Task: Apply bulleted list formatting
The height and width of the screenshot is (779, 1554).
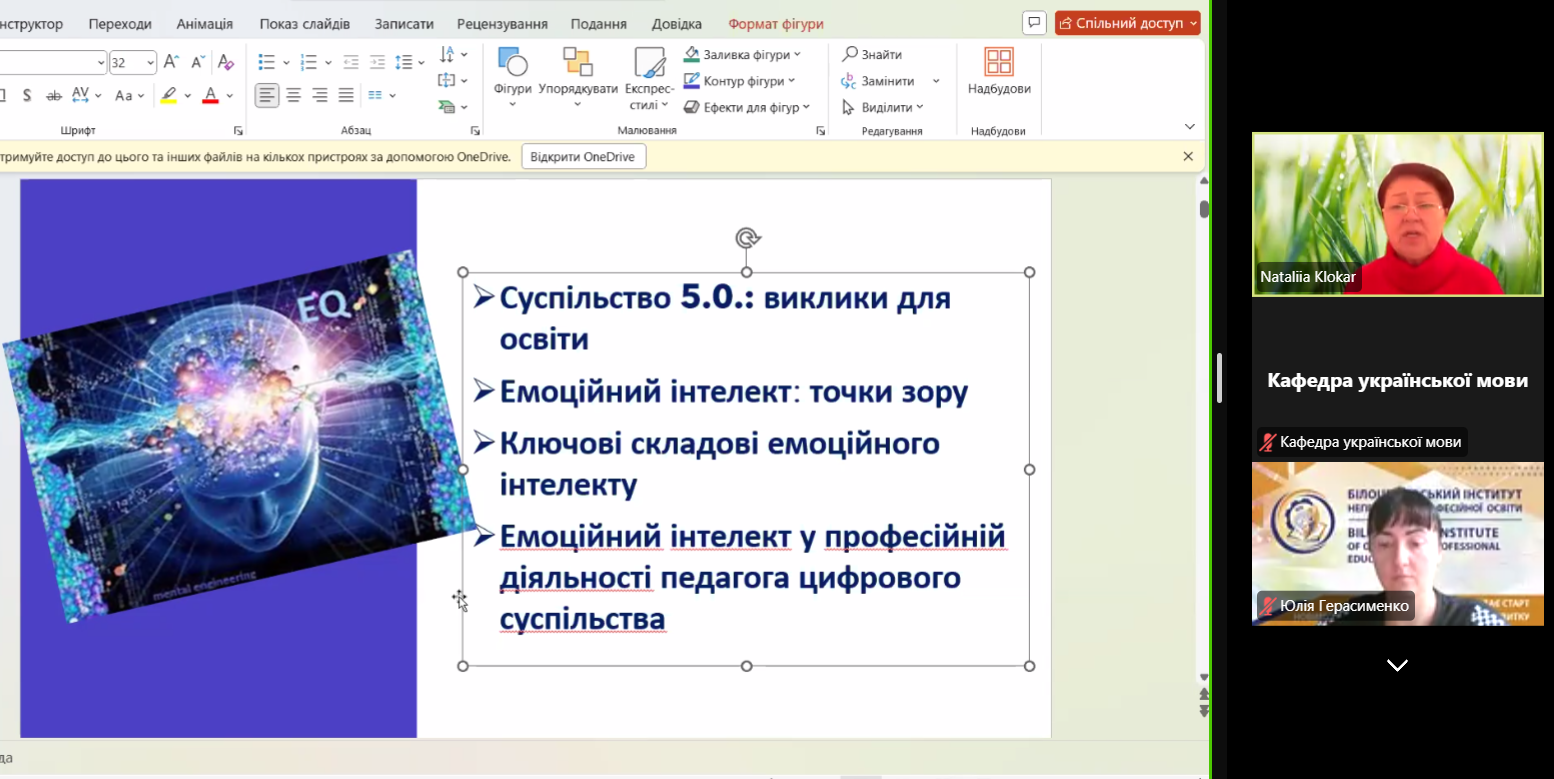Action: coord(266,62)
